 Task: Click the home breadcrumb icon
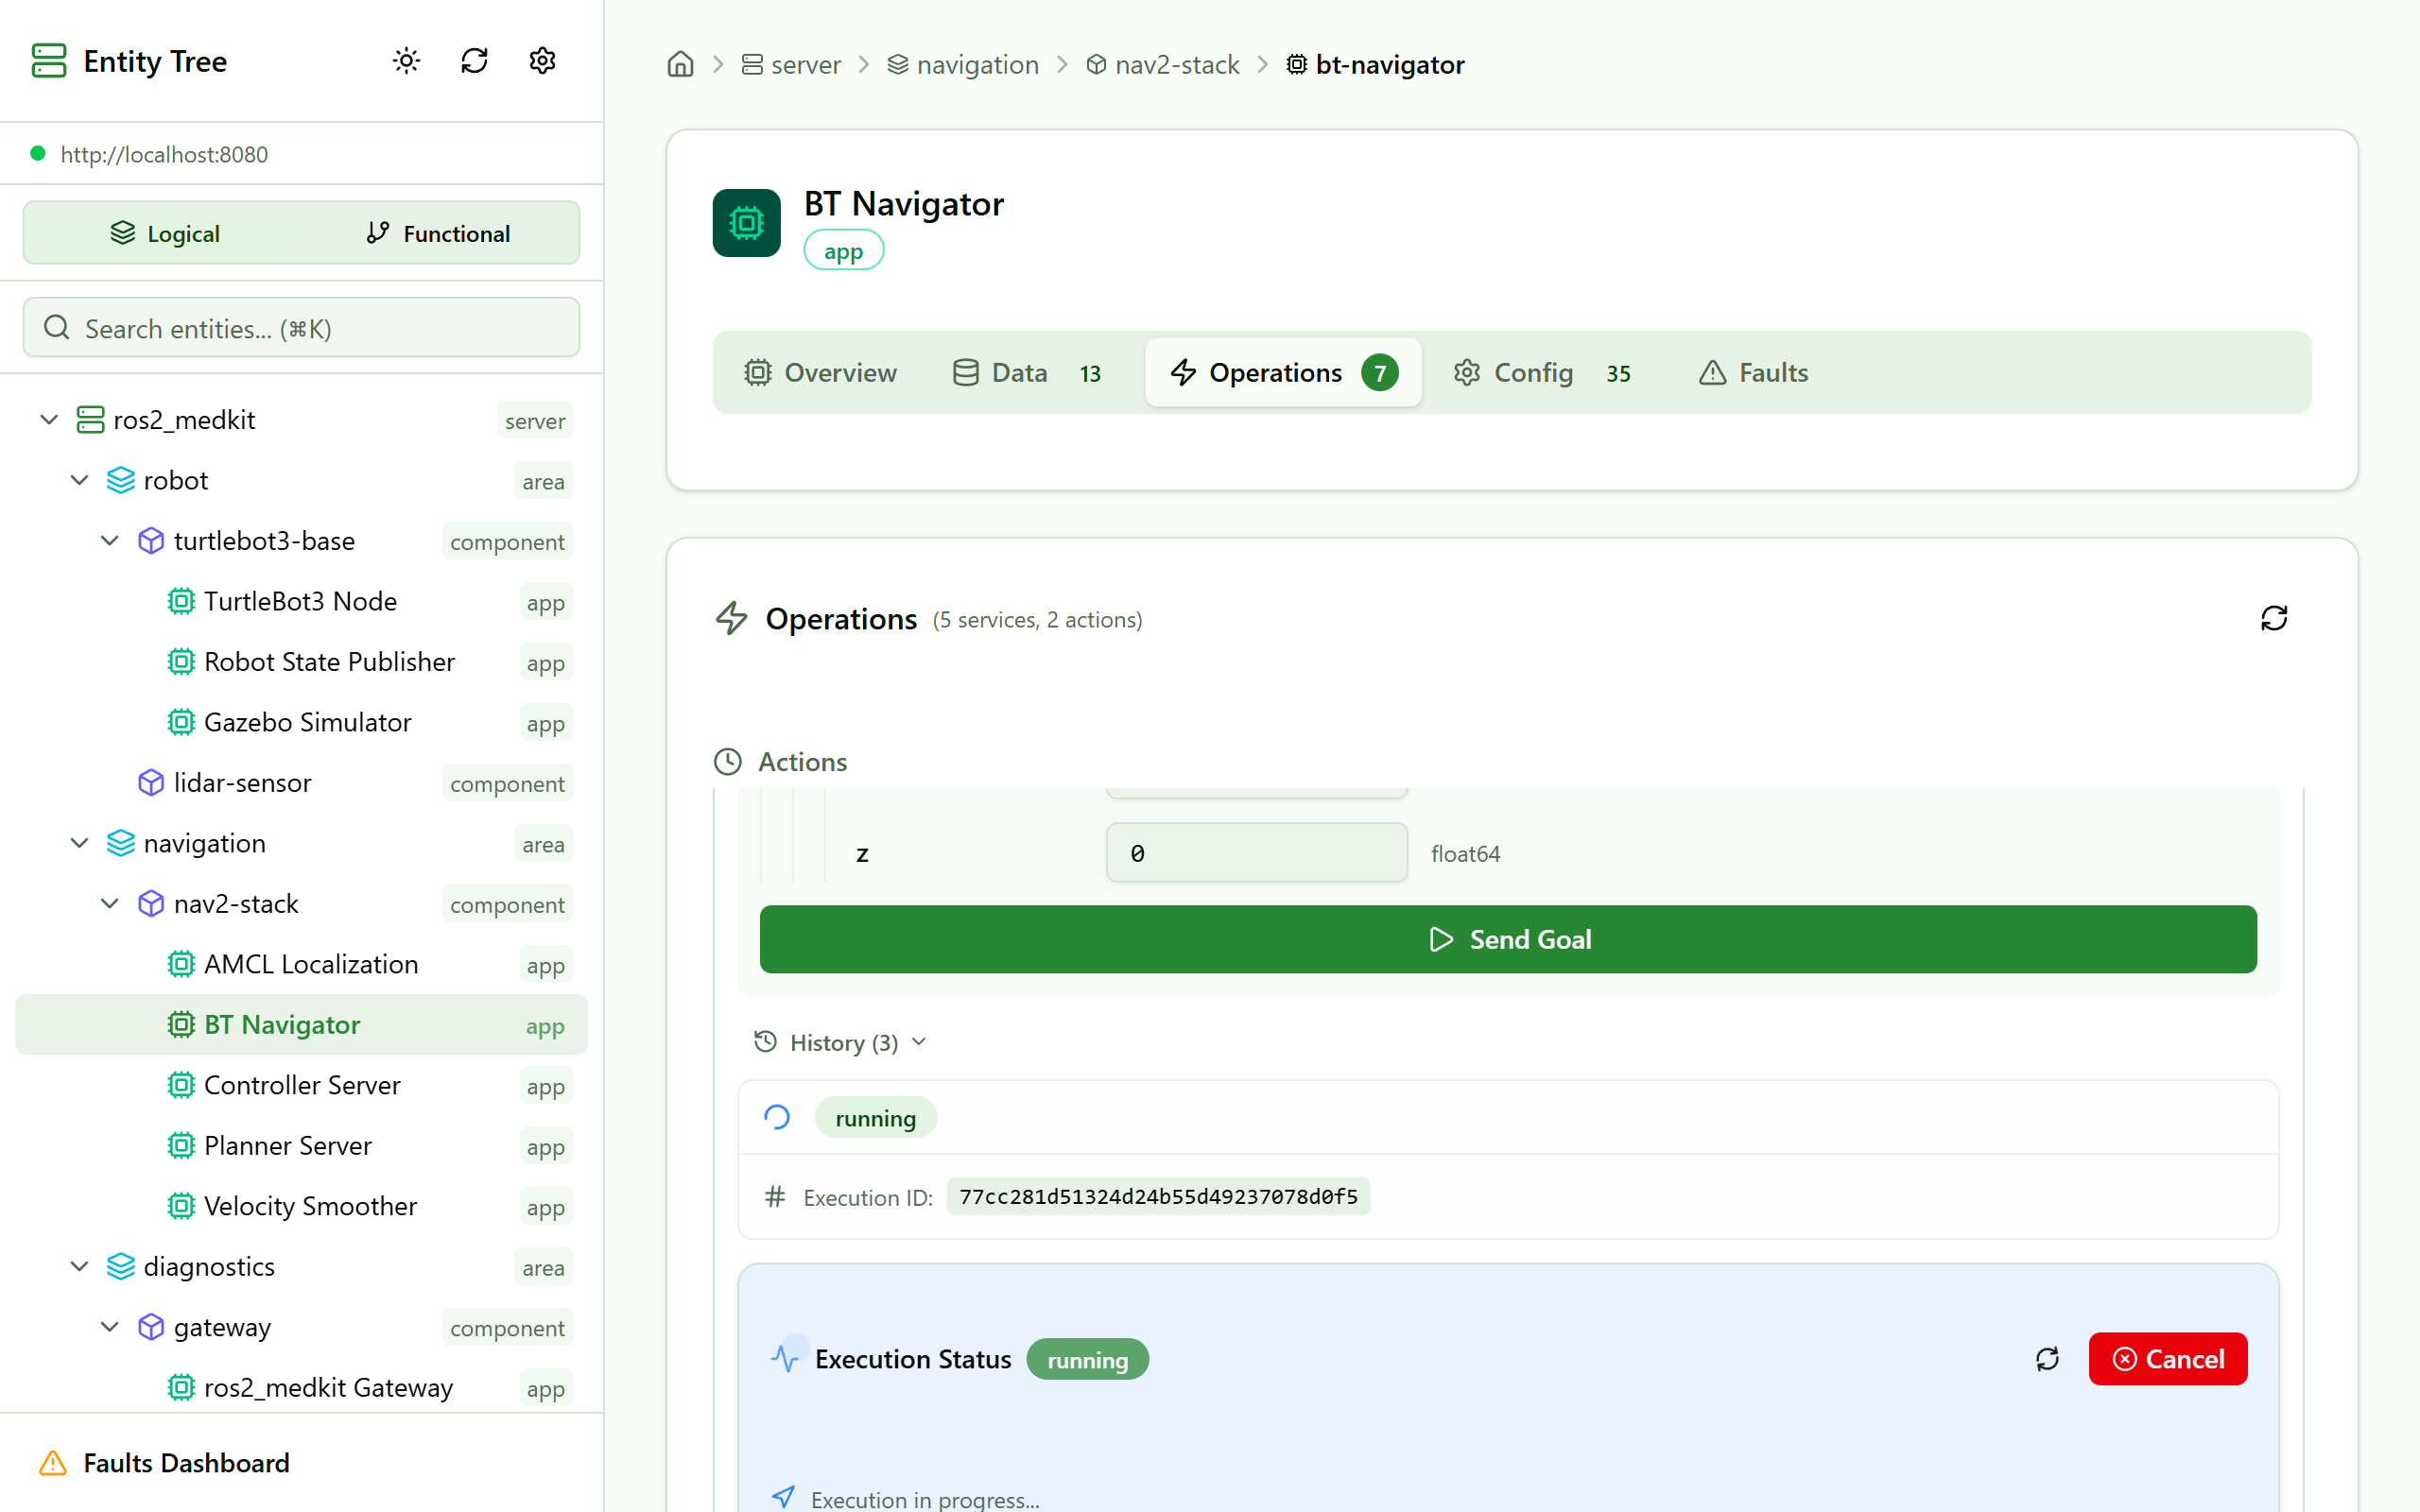680,65
